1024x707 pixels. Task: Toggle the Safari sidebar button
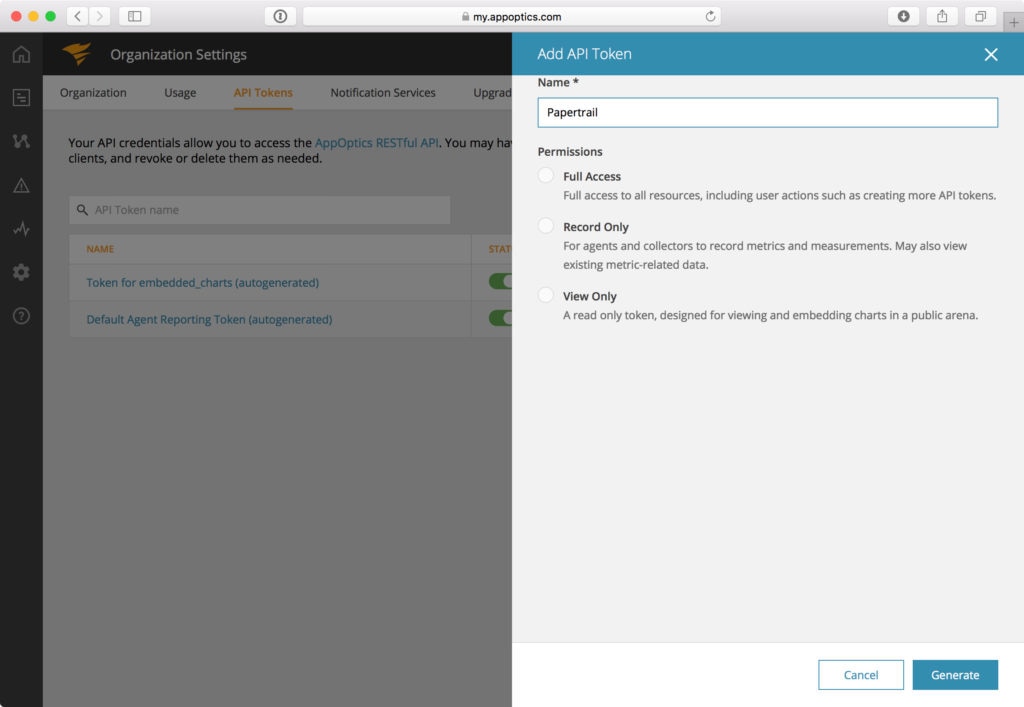click(x=135, y=16)
